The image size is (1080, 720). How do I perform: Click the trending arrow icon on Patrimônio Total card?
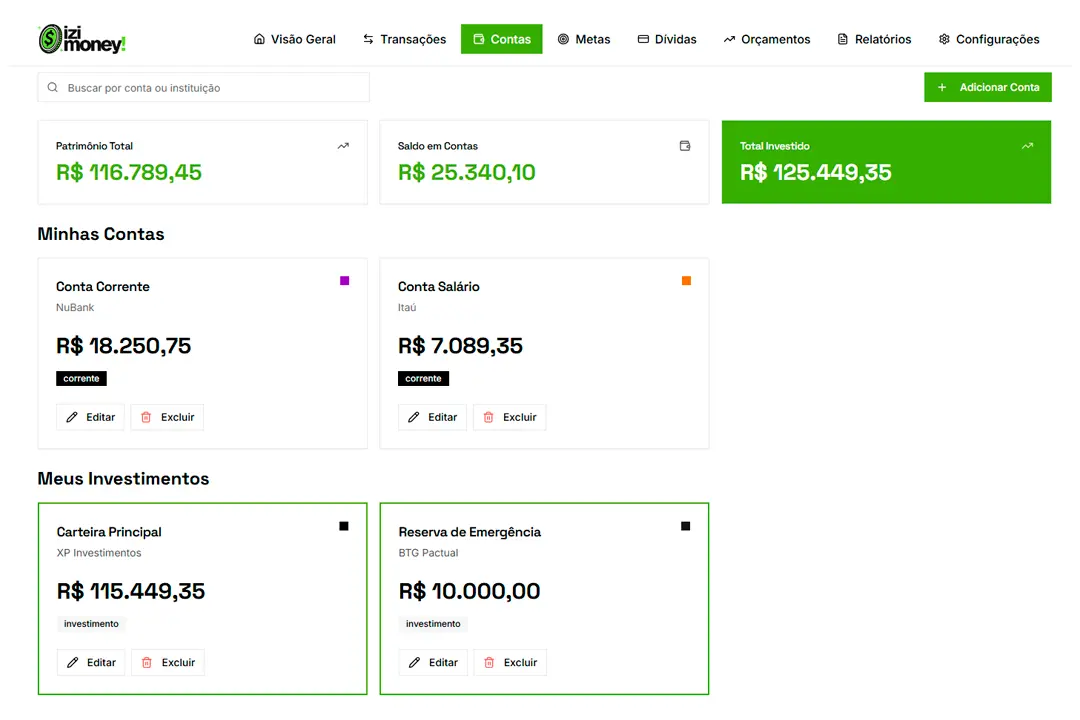click(x=342, y=146)
